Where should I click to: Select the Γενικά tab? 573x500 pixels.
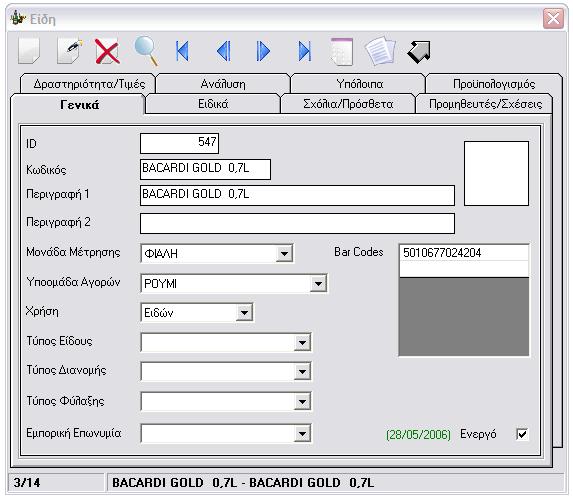click(x=79, y=105)
